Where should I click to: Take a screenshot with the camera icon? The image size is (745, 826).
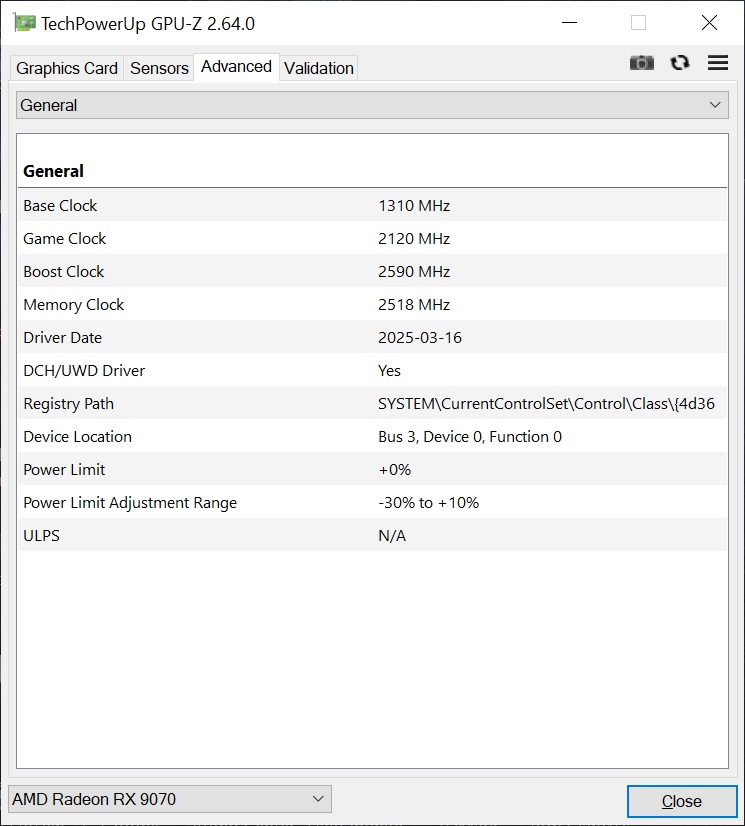point(641,63)
